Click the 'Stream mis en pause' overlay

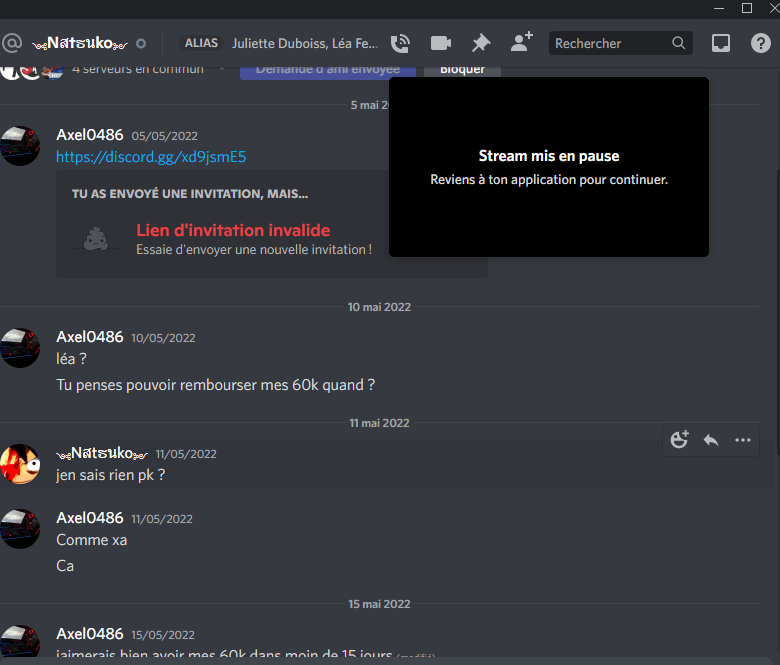tap(549, 167)
